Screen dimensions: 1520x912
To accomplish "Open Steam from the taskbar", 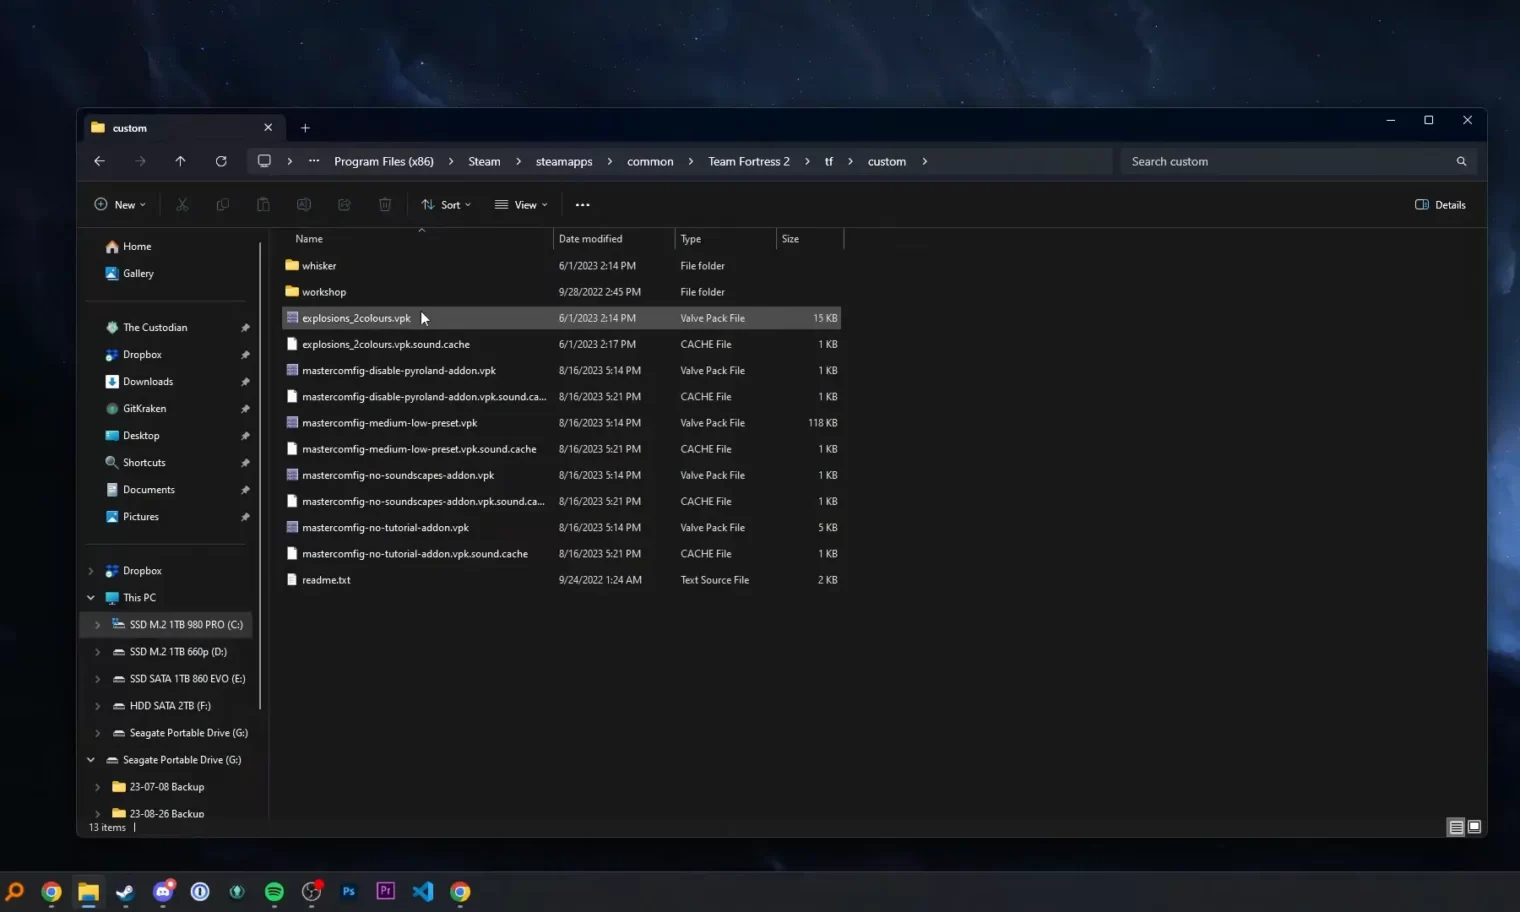I will [x=125, y=892].
